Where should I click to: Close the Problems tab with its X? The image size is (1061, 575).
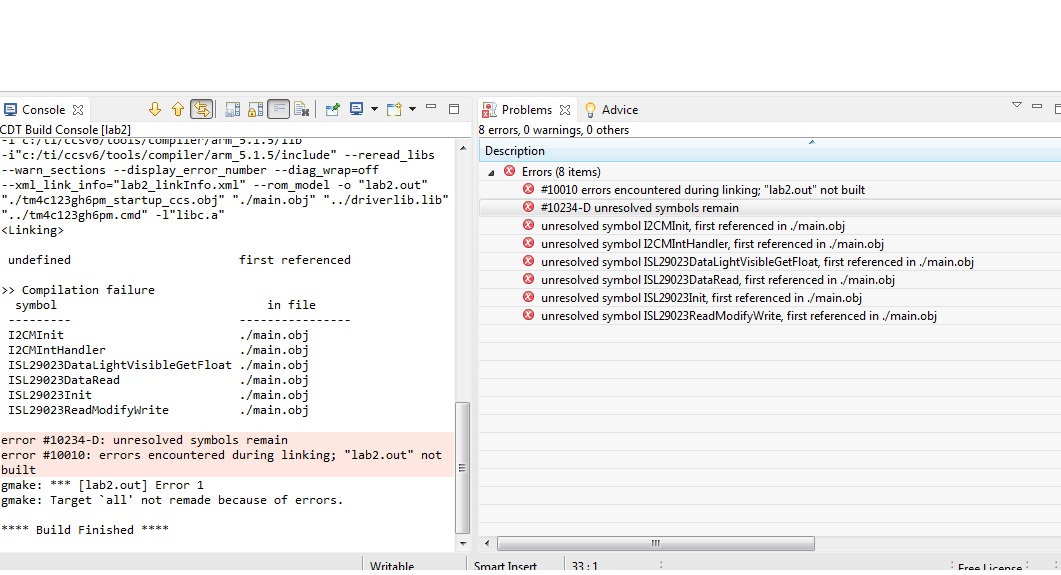point(565,110)
